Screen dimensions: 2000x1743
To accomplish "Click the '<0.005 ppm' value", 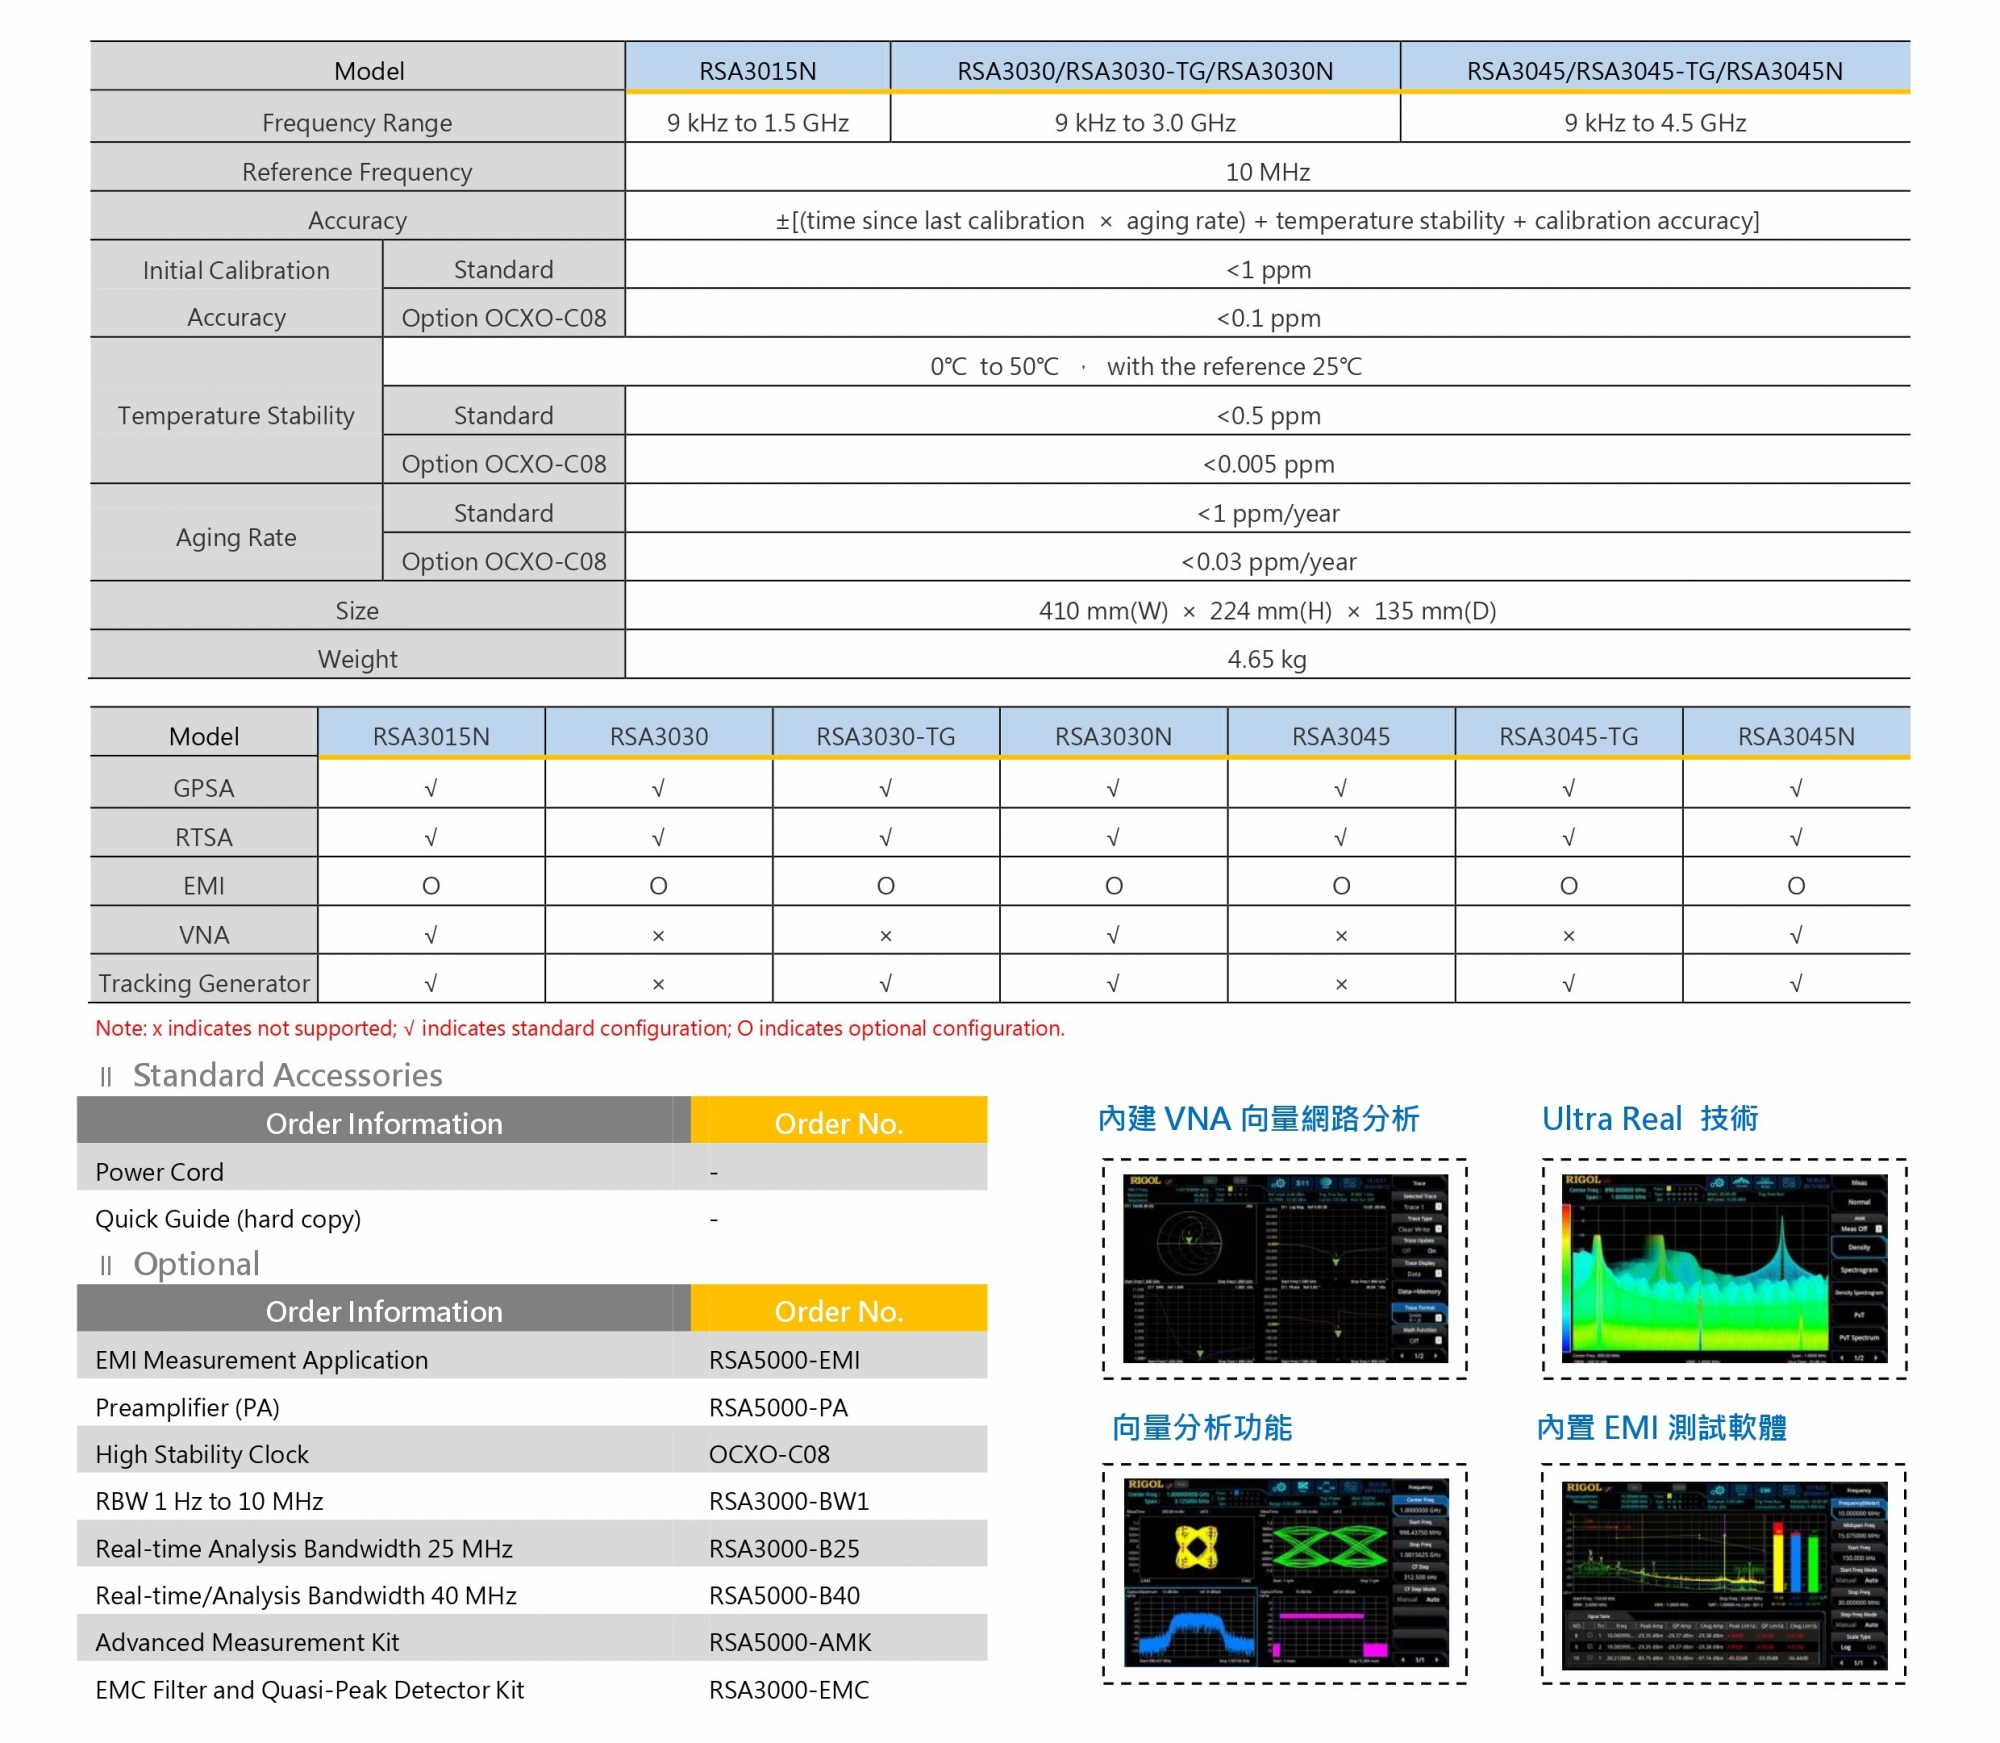I will pos(1268,464).
